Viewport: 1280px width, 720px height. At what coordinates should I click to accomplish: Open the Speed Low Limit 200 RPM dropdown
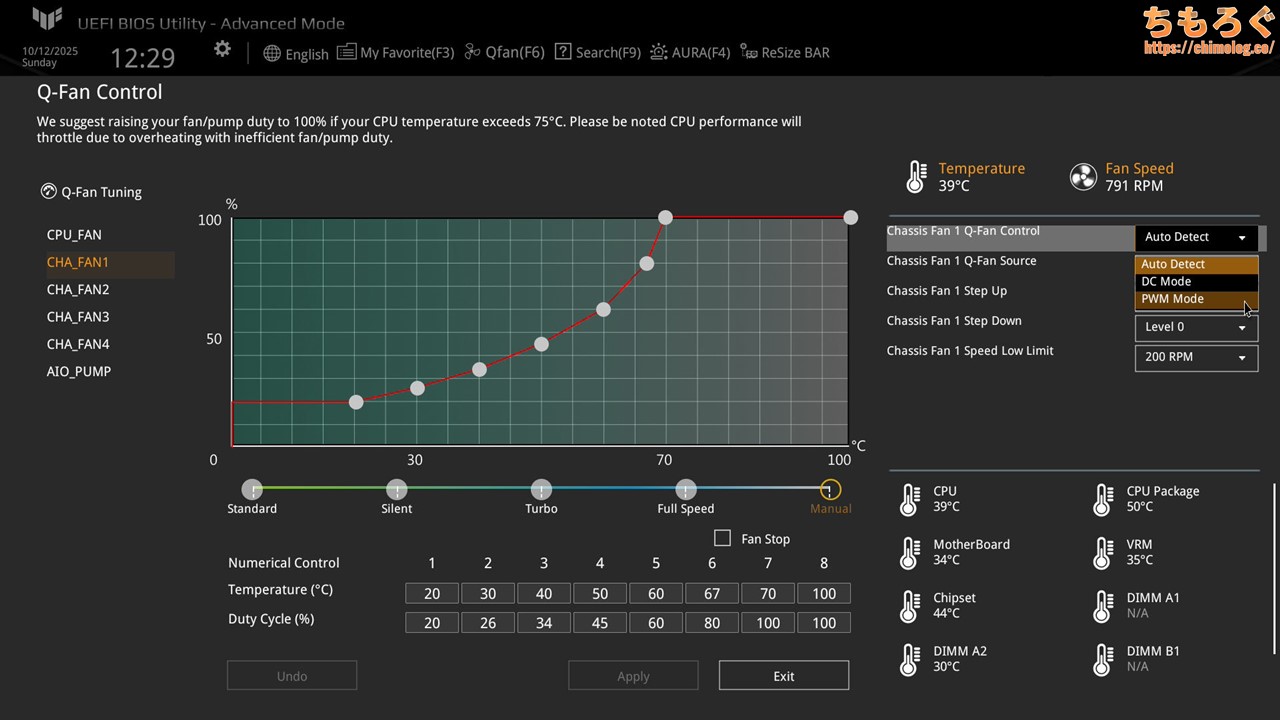point(1195,357)
